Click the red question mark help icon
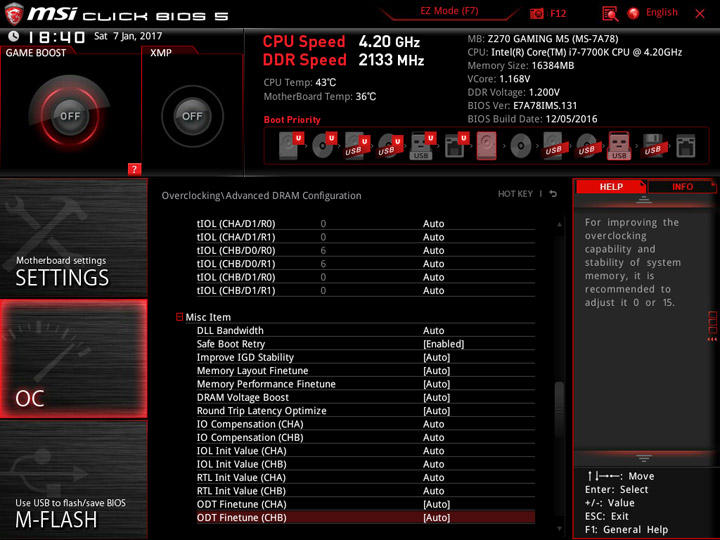This screenshot has height=540, width=720. (134, 169)
